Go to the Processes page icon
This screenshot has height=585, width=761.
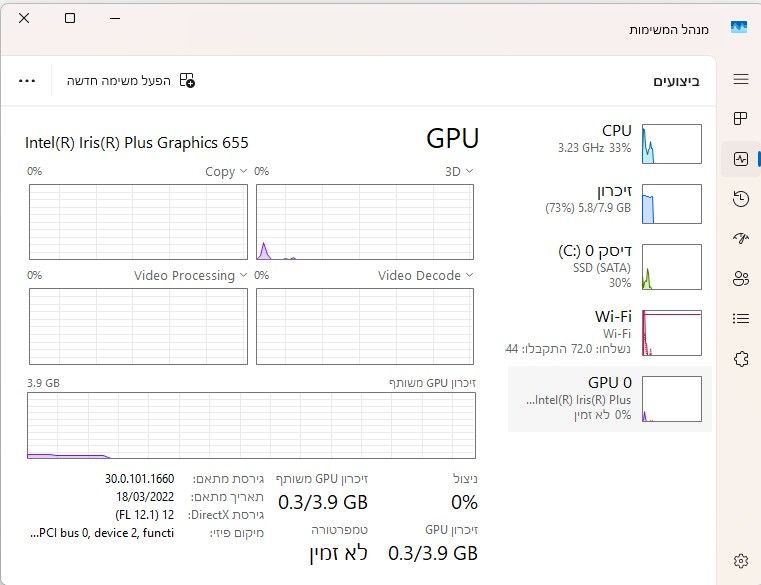click(741, 118)
